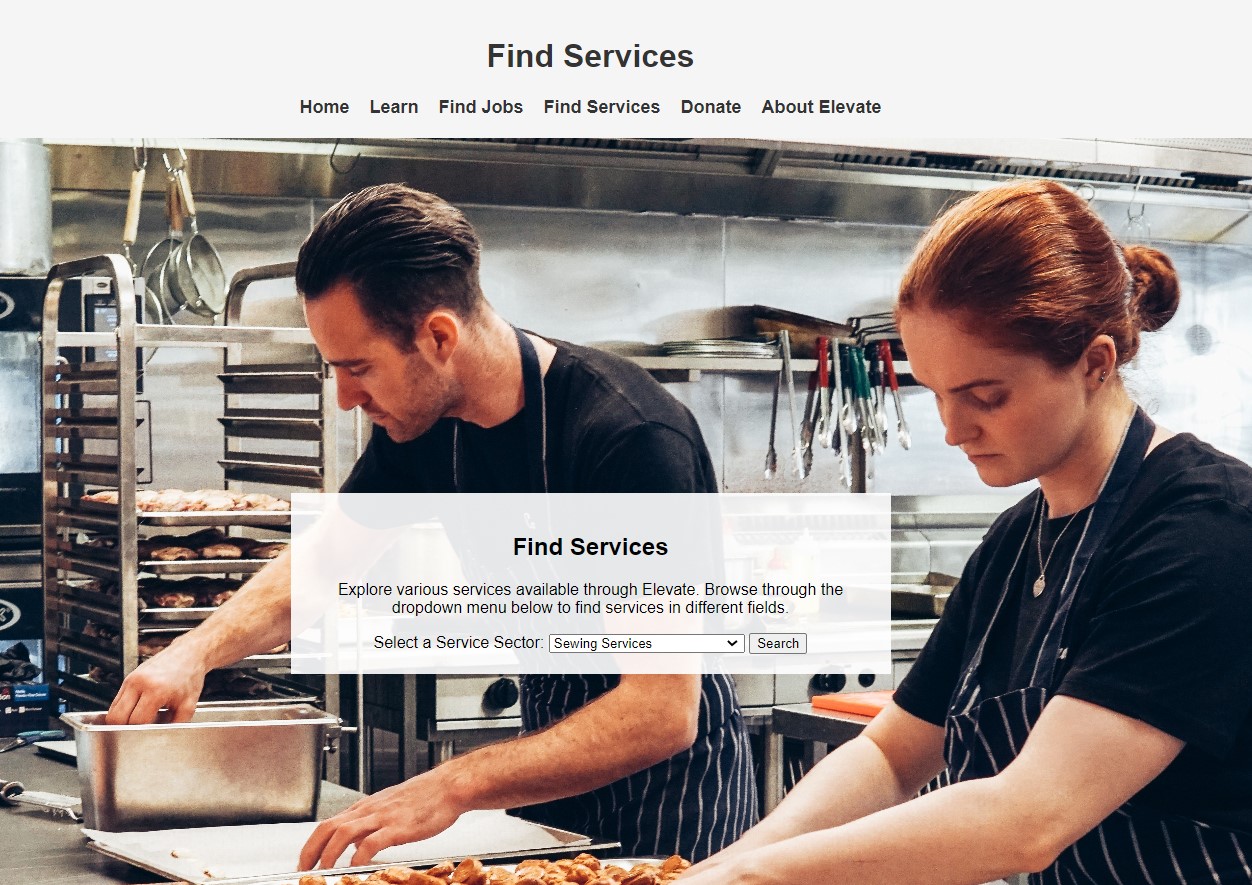Open the Service Sector dropdown showing Sewing Services

[647, 643]
